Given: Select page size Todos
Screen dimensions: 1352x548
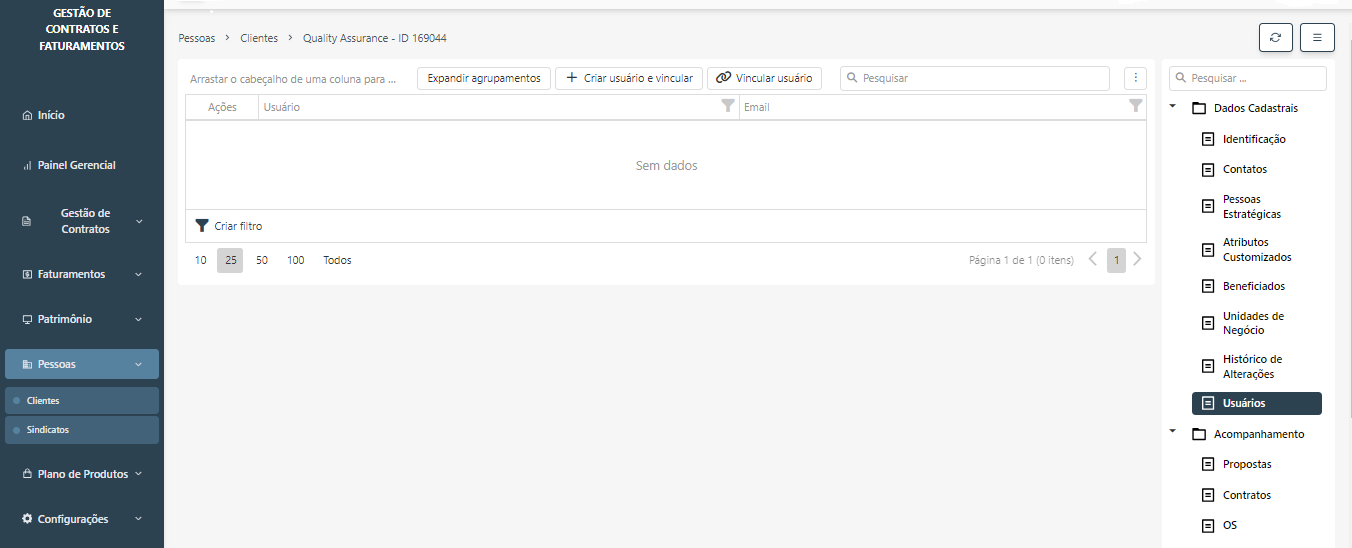Looking at the screenshot, I should click(337, 260).
